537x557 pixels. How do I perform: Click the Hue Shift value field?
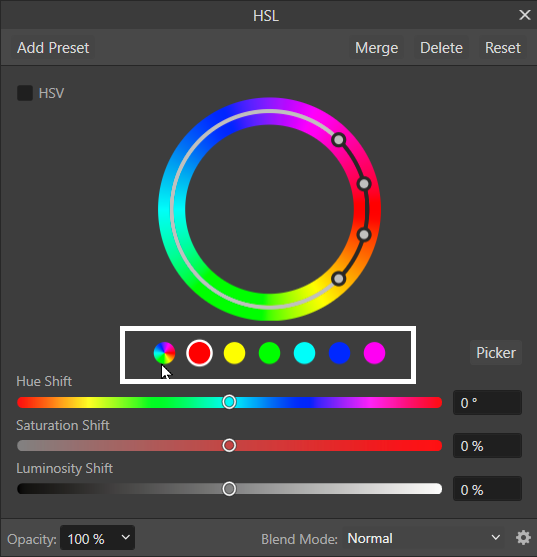[x=487, y=403]
